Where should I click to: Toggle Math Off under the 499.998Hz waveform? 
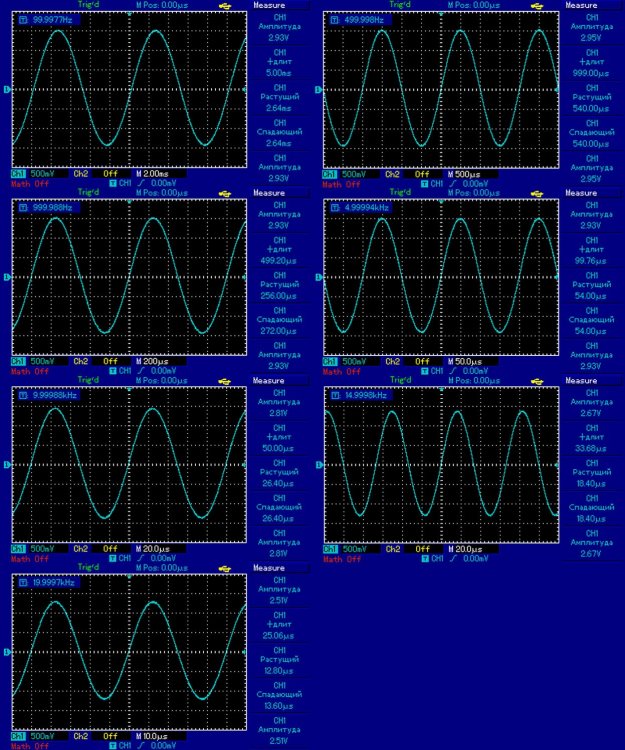pyautogui.click(x=341, y=183)
